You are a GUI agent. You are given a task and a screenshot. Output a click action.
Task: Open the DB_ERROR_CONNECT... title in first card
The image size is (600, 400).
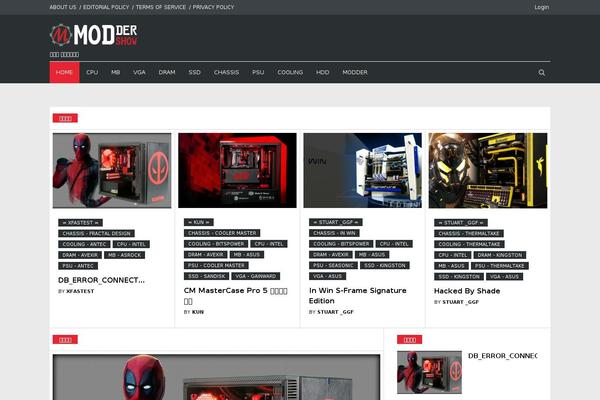[101, 280]
